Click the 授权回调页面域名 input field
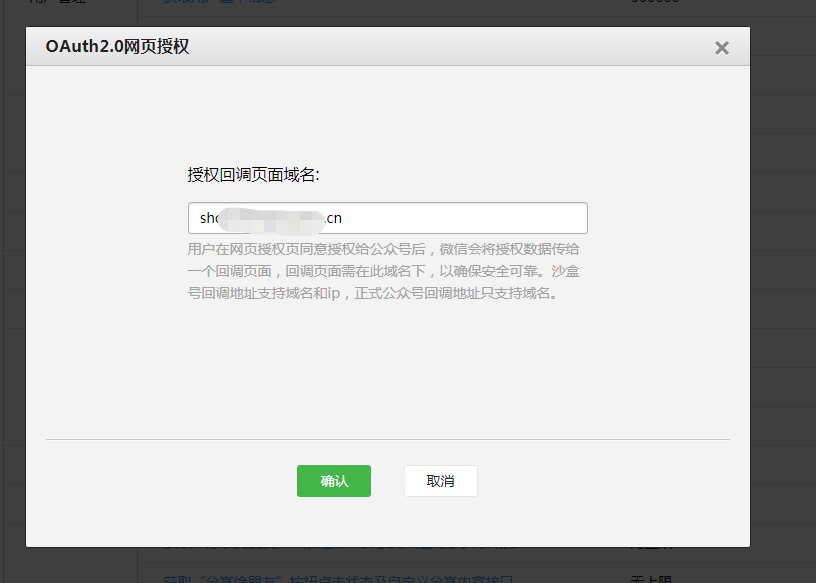 [x=388, y=218]
